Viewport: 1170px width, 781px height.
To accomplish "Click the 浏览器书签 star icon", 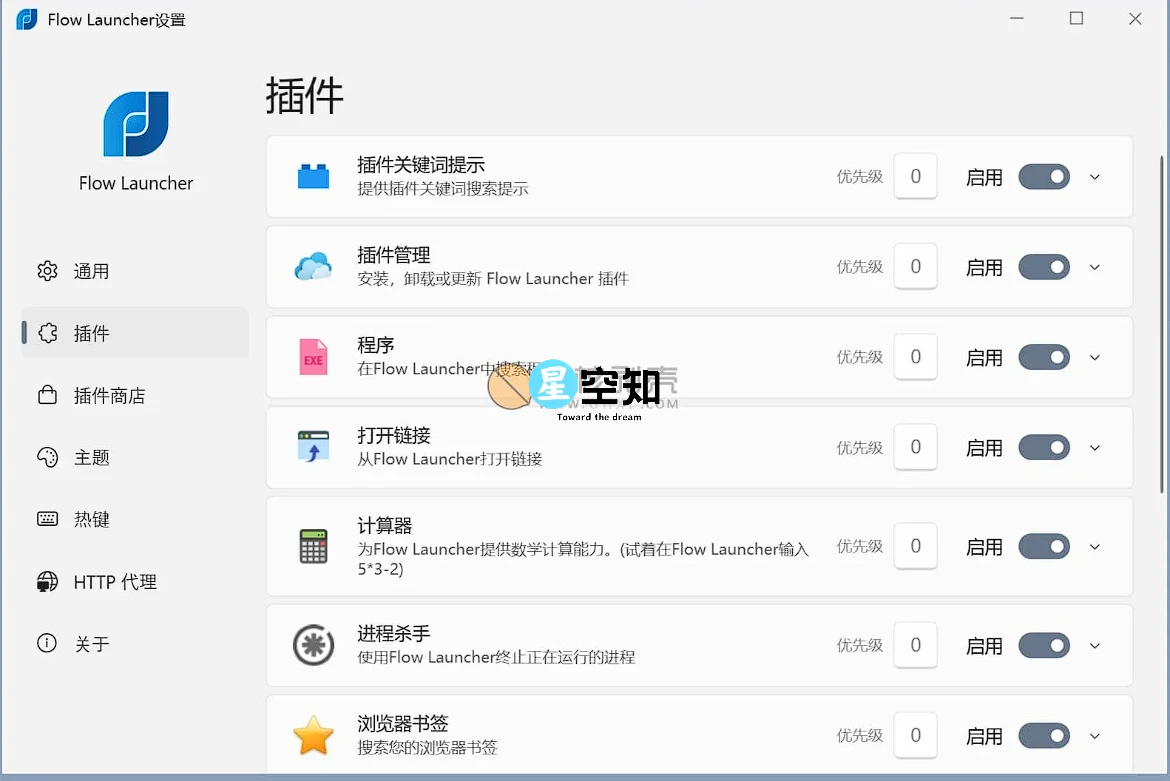I will point(314,735).
